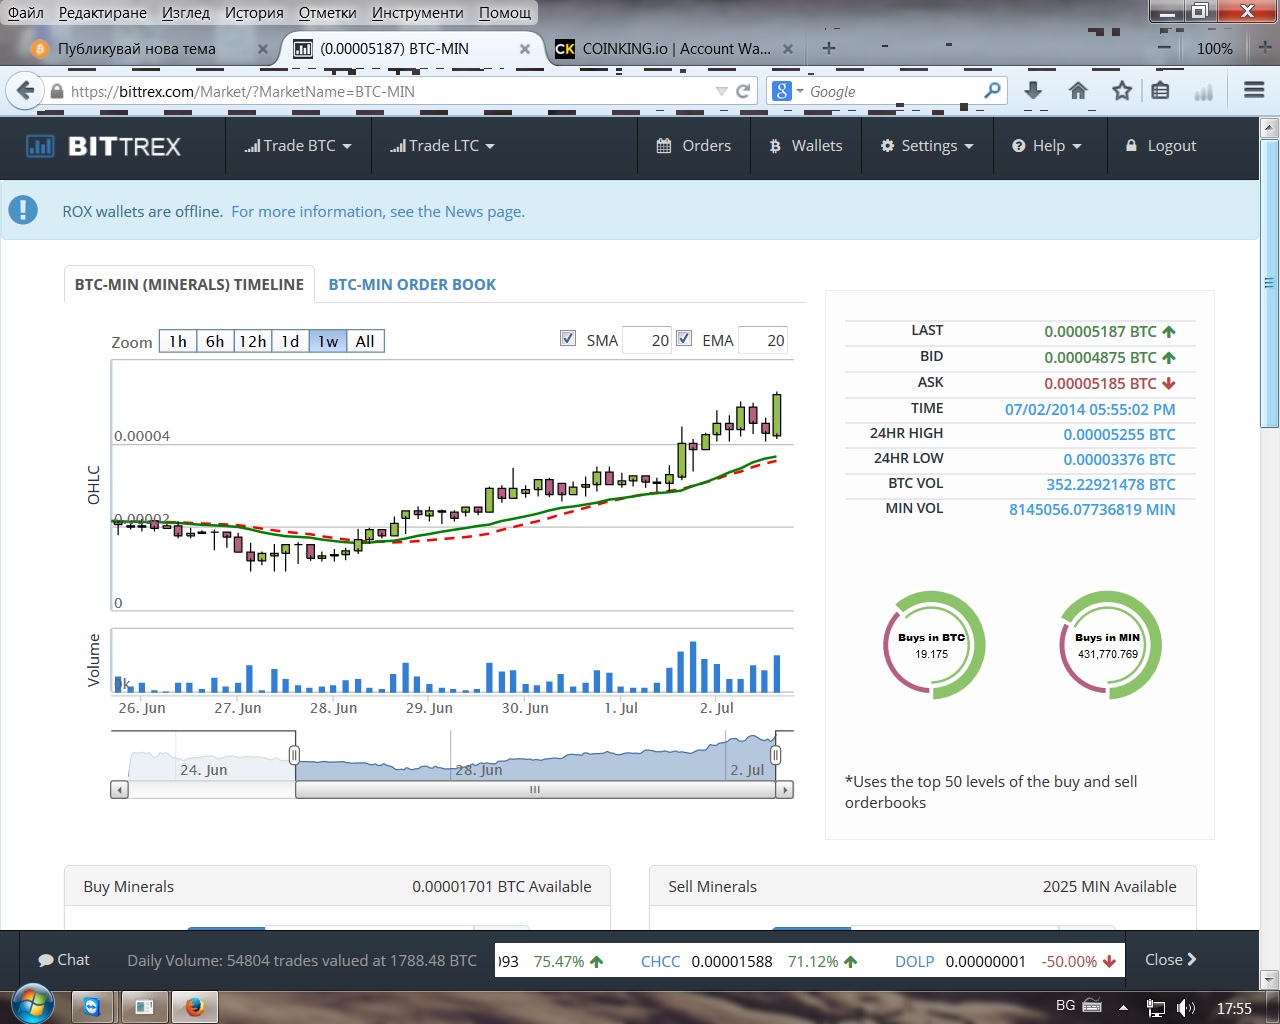Click the search magnifier icon

(x=992, y=90)
